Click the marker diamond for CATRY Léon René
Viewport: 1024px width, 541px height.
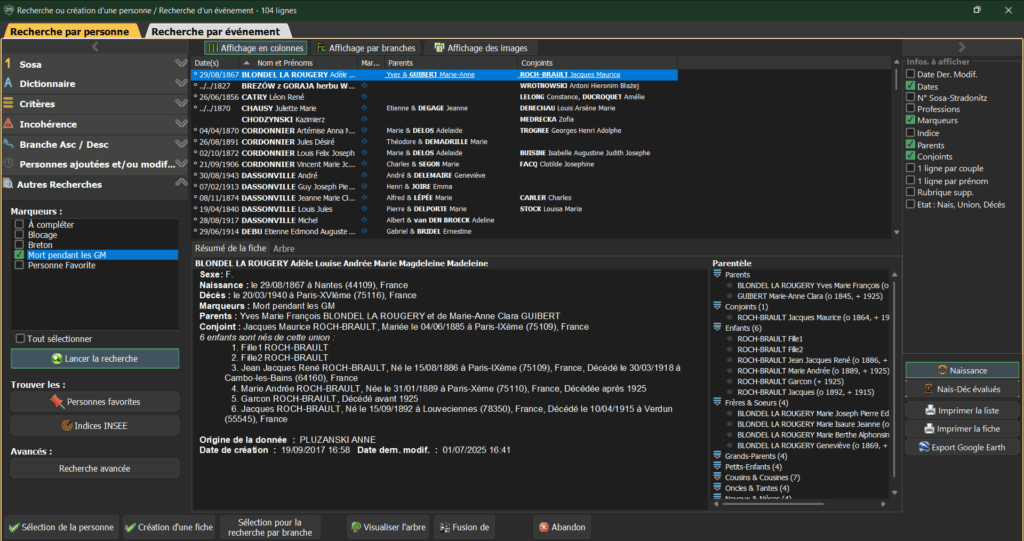coord(364,97)
